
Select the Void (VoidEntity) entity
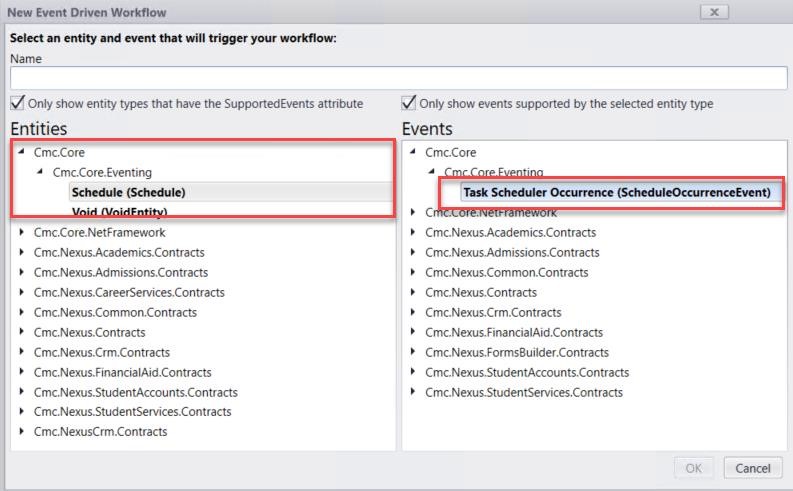point(119,212)
